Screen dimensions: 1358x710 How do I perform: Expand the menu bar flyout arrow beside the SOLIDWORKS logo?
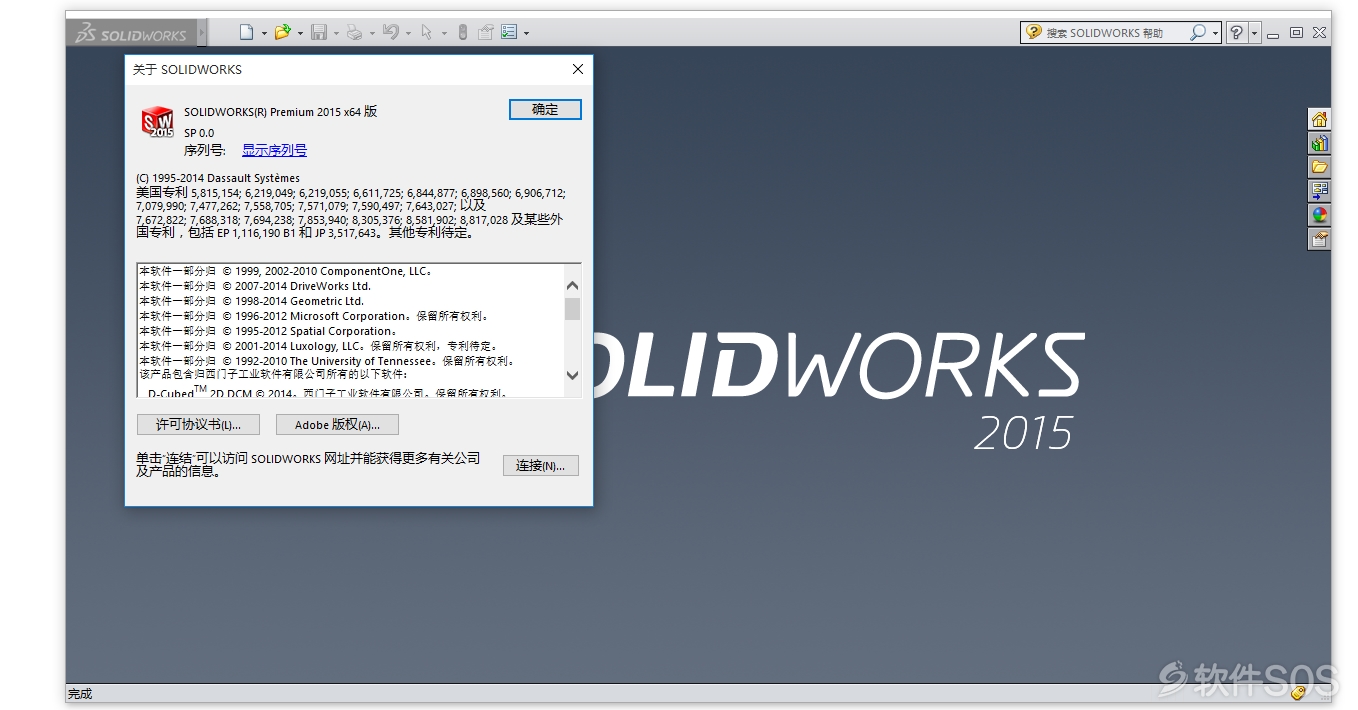pyautogui.click(x=202, y=33)
